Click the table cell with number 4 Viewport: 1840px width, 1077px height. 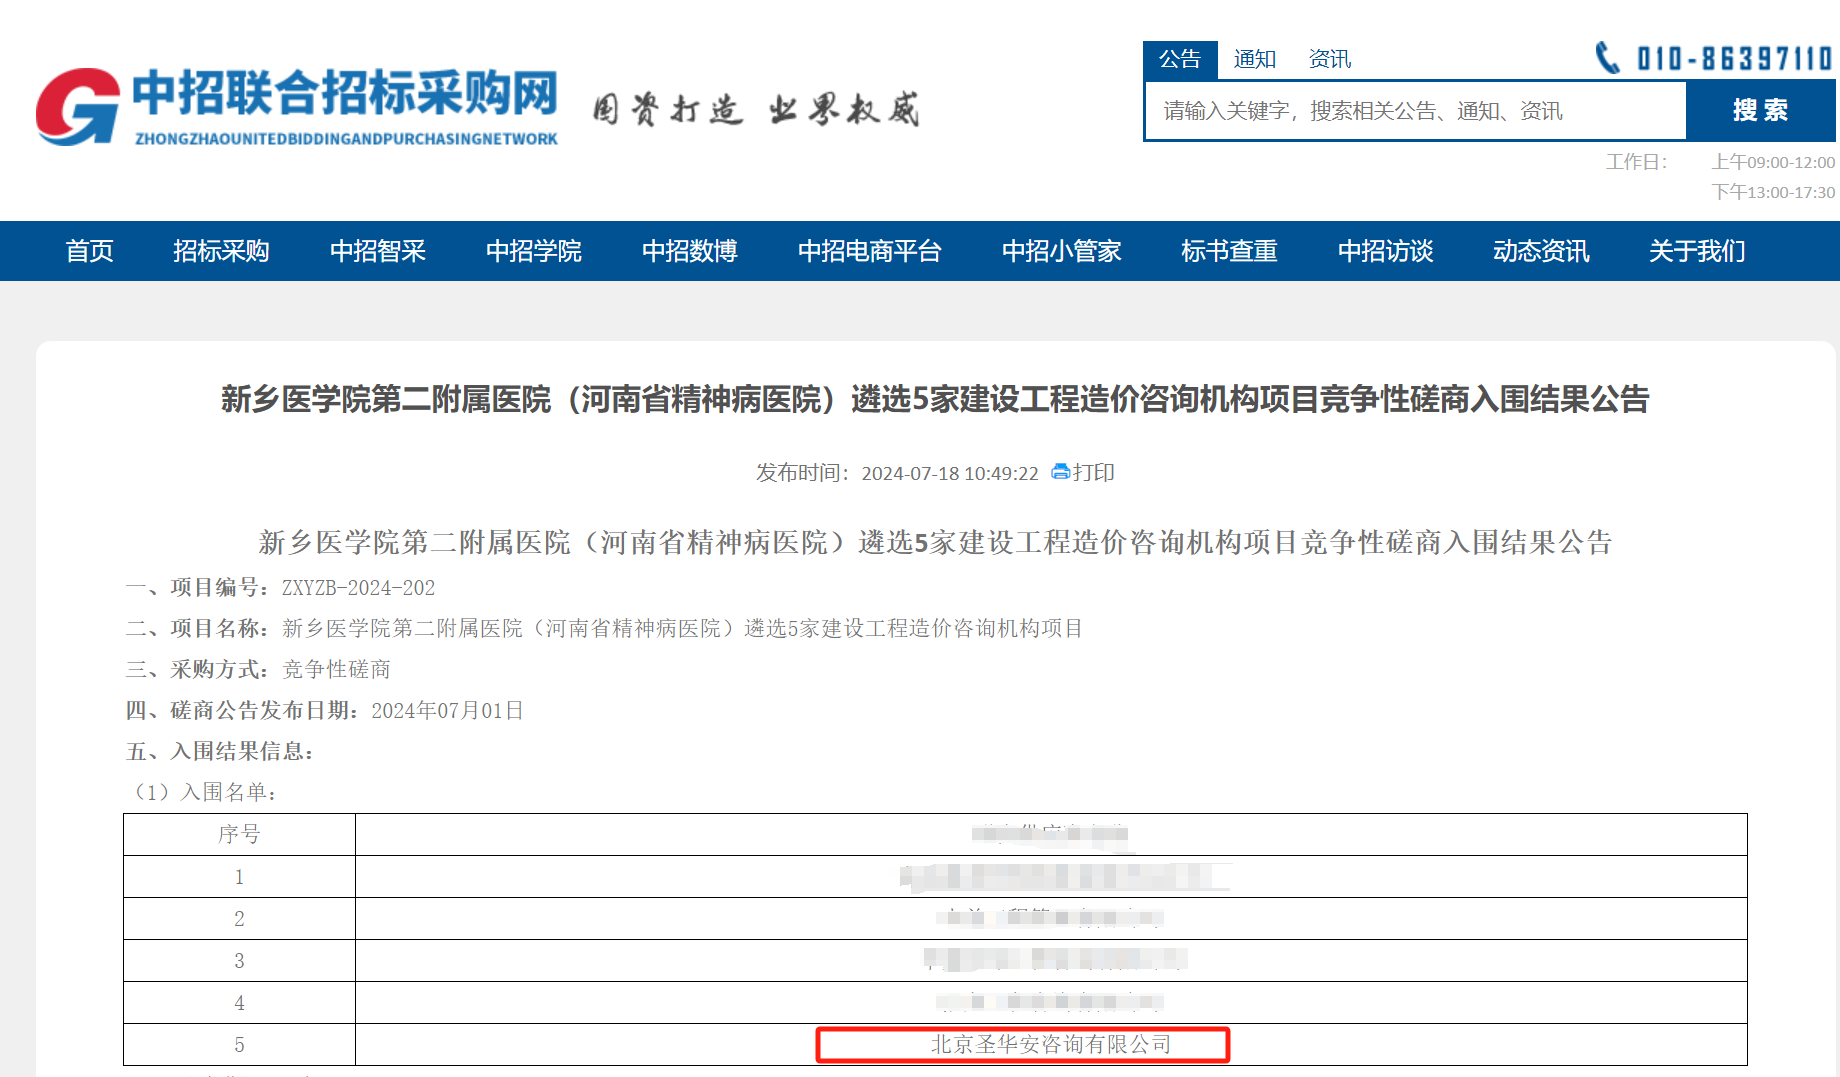point(239,1002)
